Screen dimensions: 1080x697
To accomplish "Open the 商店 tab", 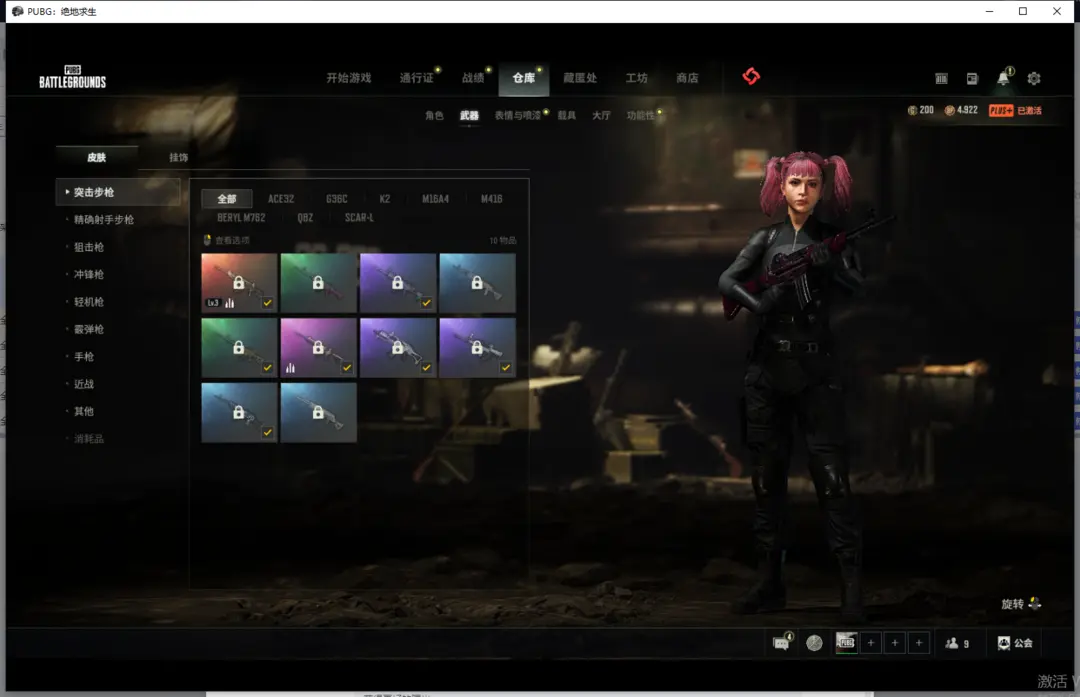I will (x=687, y=78).
